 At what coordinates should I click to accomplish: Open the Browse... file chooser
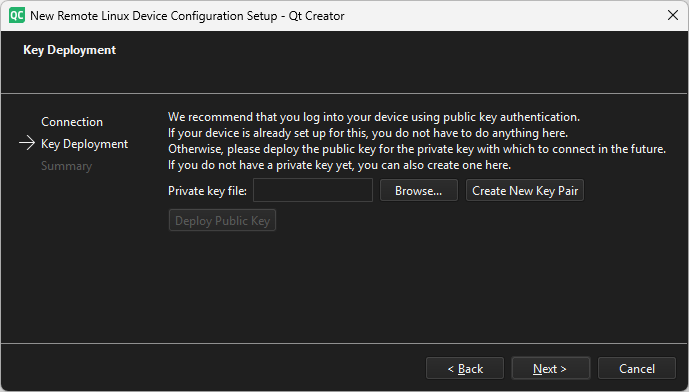point(419,190)
